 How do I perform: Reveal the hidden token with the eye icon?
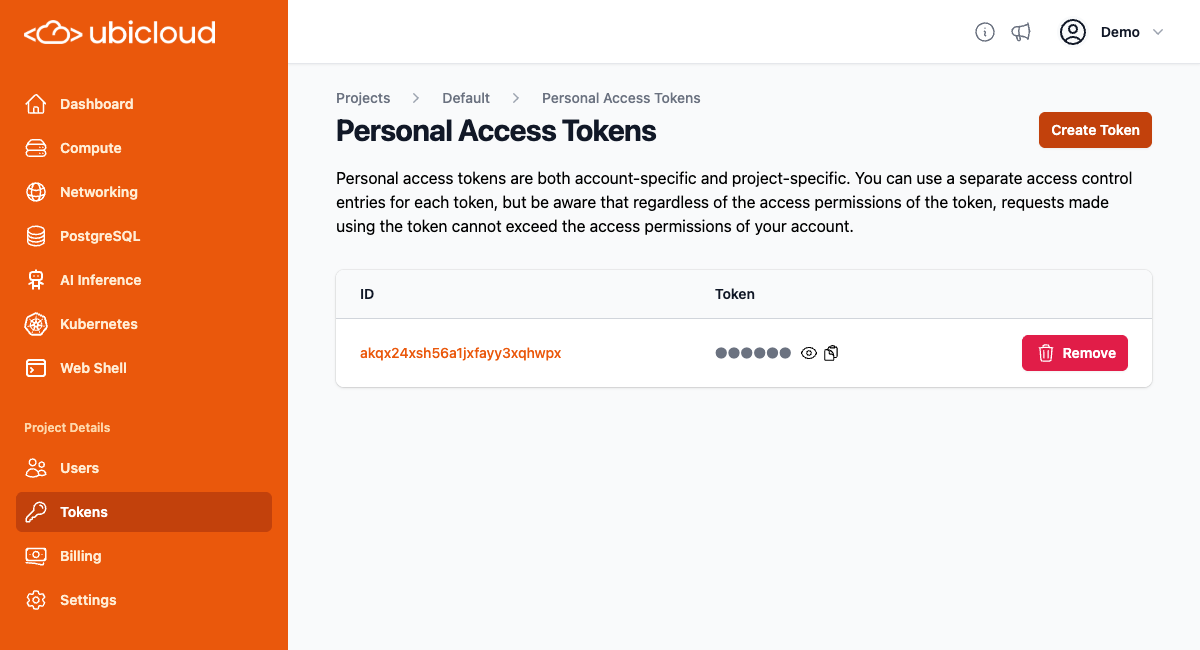(x=808, y=353)
